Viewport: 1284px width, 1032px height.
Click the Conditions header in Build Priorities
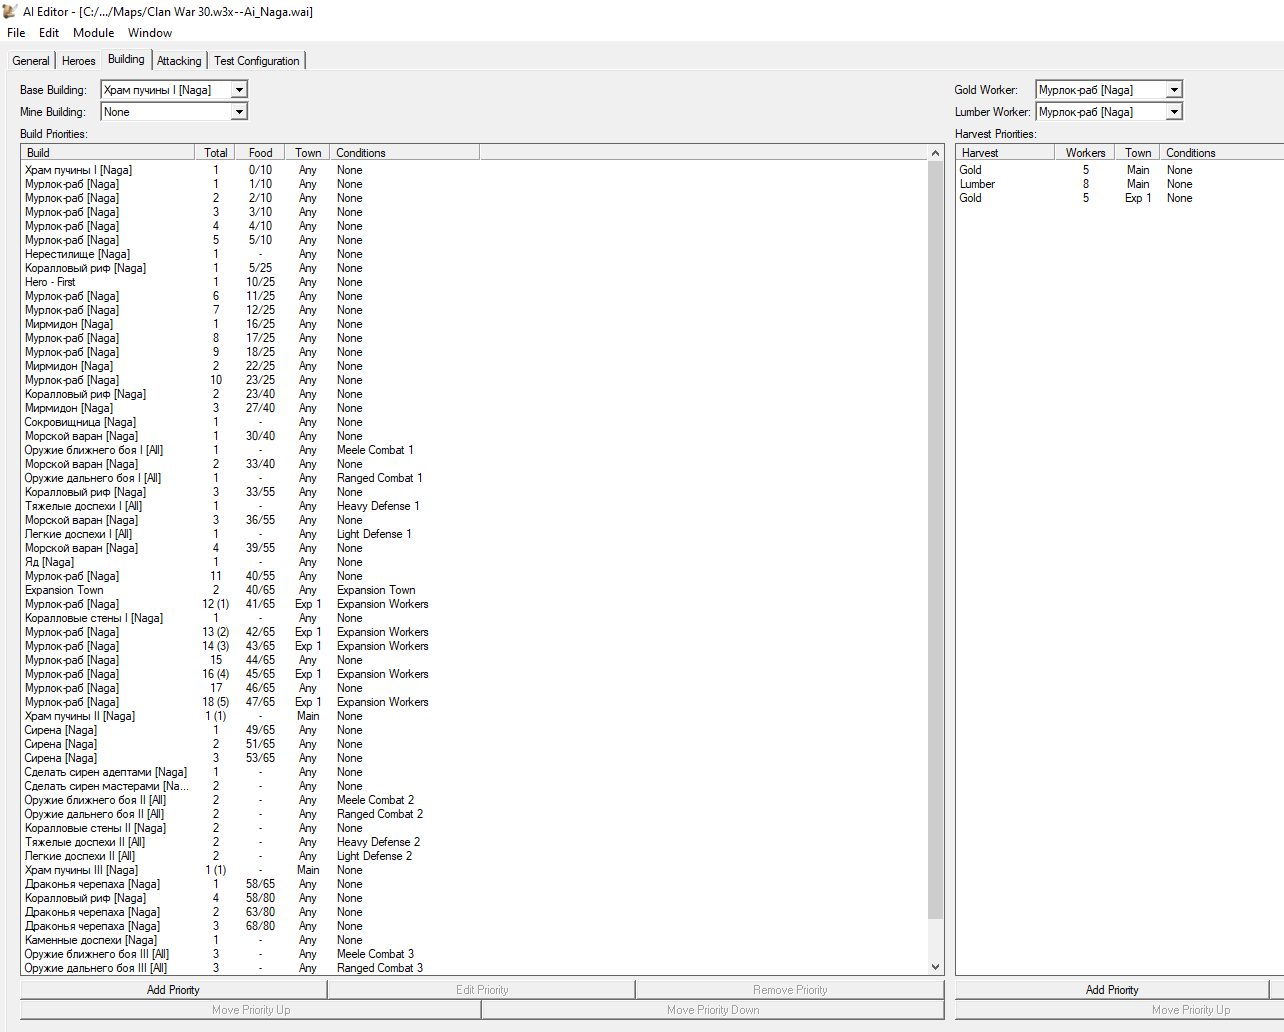405,153
